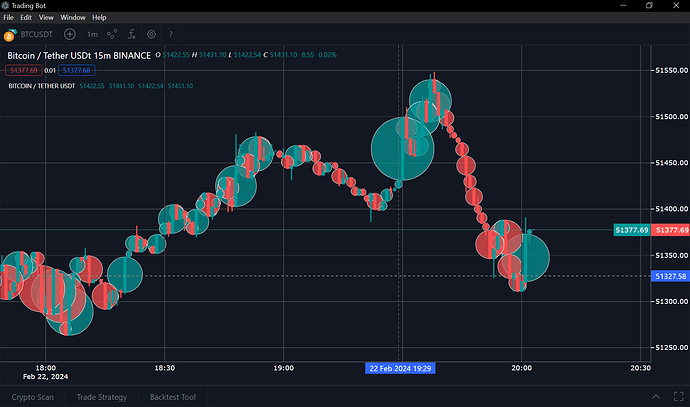Open the Help menu

[x=99, y=18]
